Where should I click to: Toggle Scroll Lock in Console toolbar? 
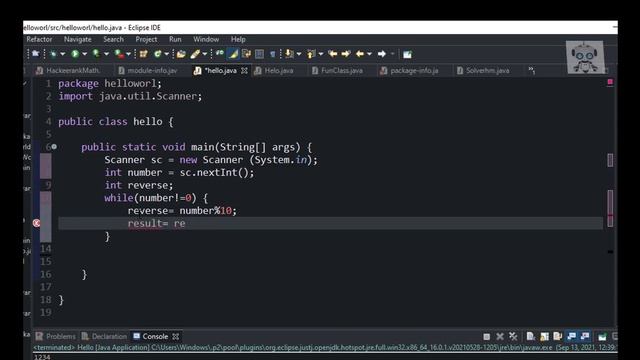544,337
